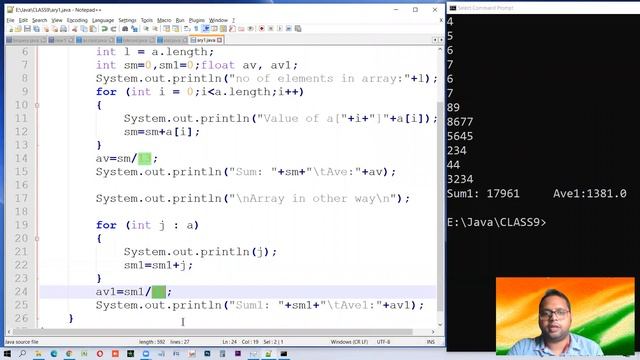Click the Paste toolbar icon
This screenshot has width=640, height=360.
point(93,29)
